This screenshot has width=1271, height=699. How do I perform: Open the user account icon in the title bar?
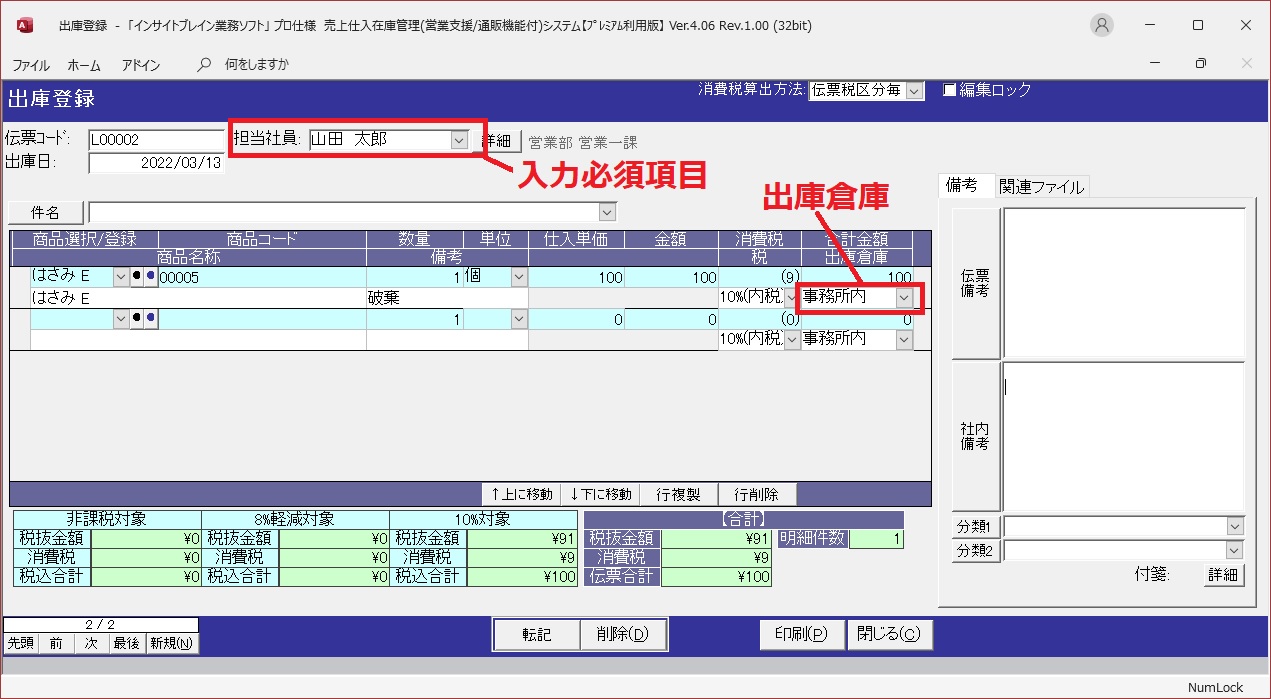1102,25
